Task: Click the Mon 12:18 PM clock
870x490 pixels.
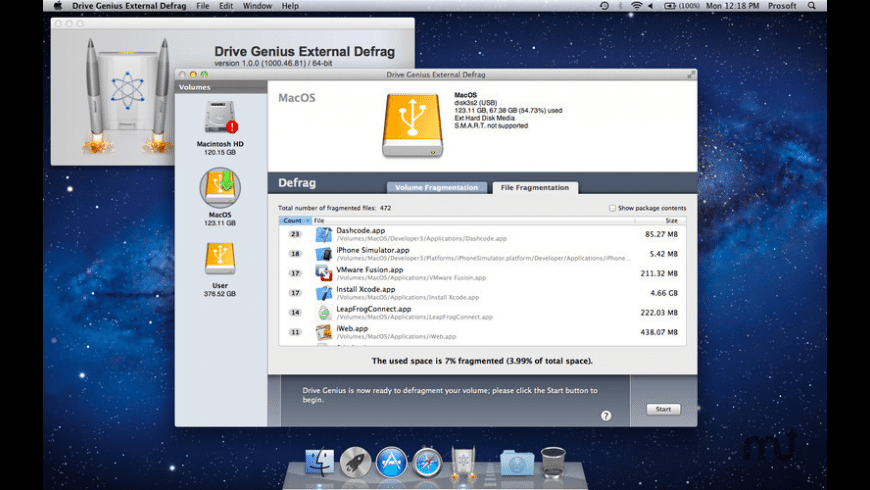Action: pos(732,6)
